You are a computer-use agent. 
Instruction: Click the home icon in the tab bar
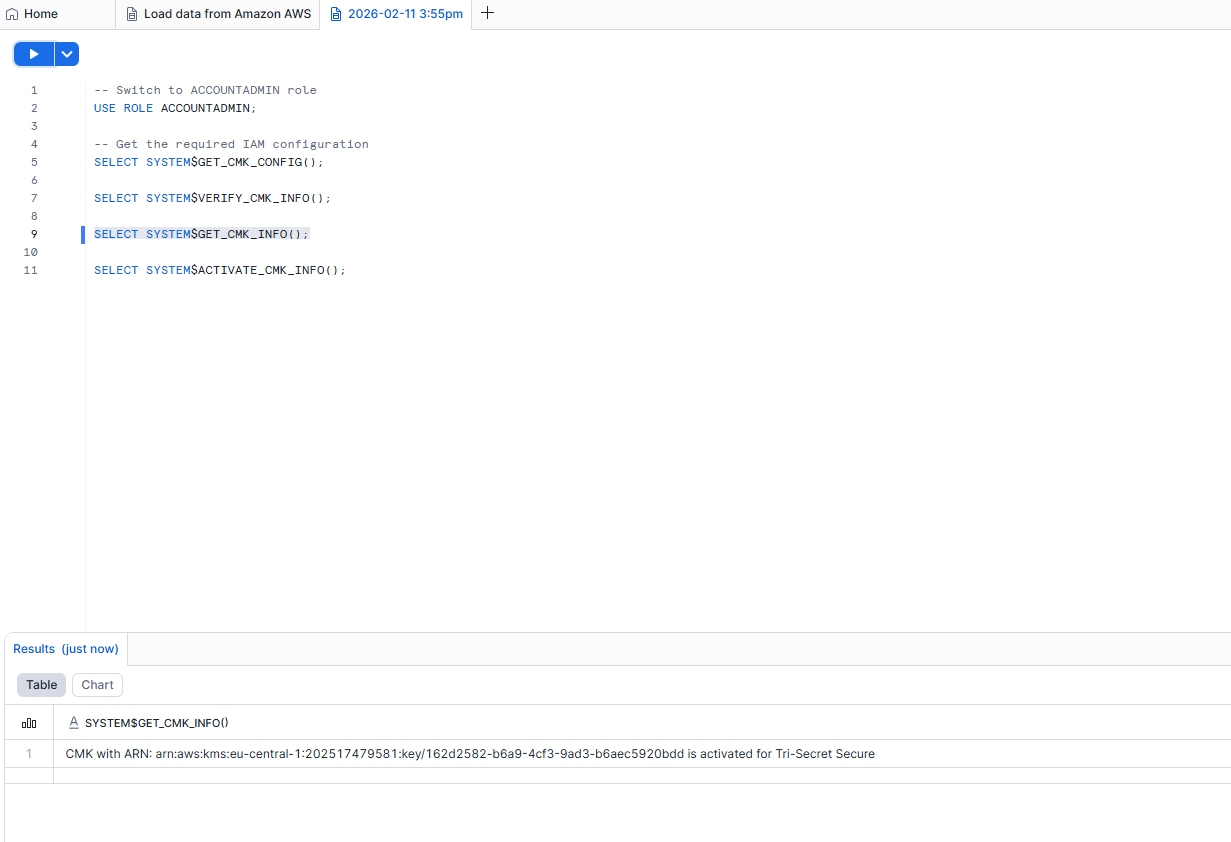[x=12, y=14]
